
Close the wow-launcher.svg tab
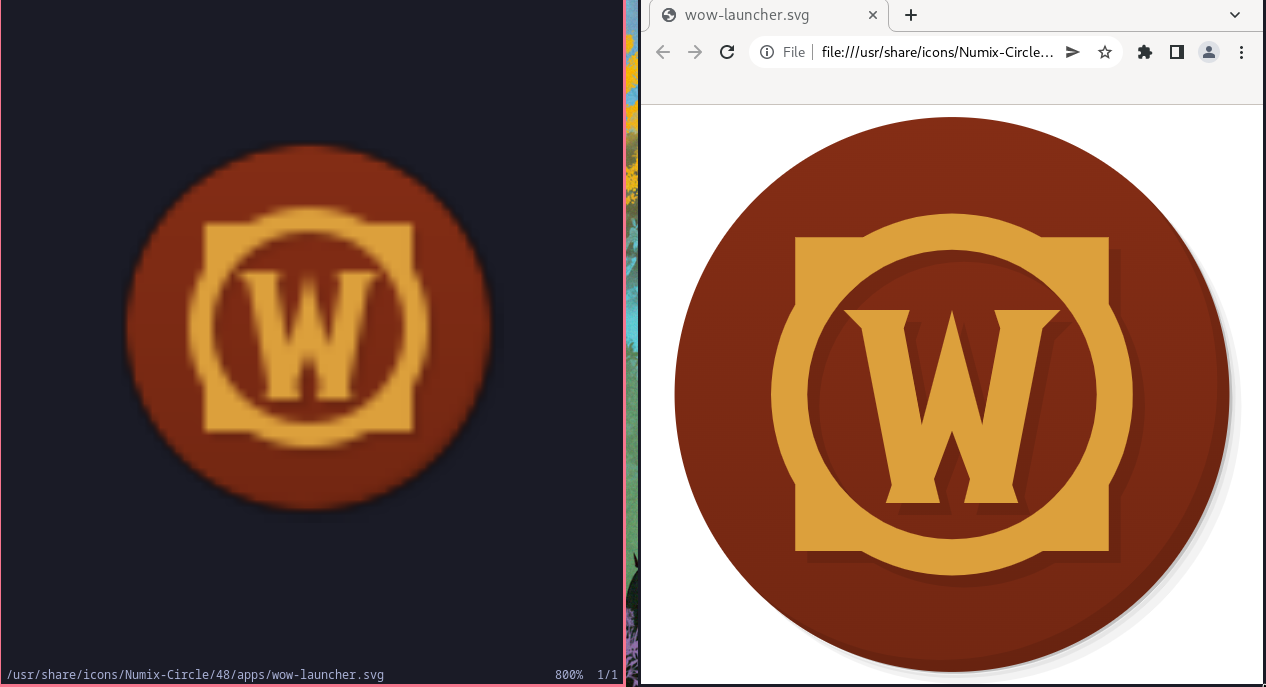[873, 15]
